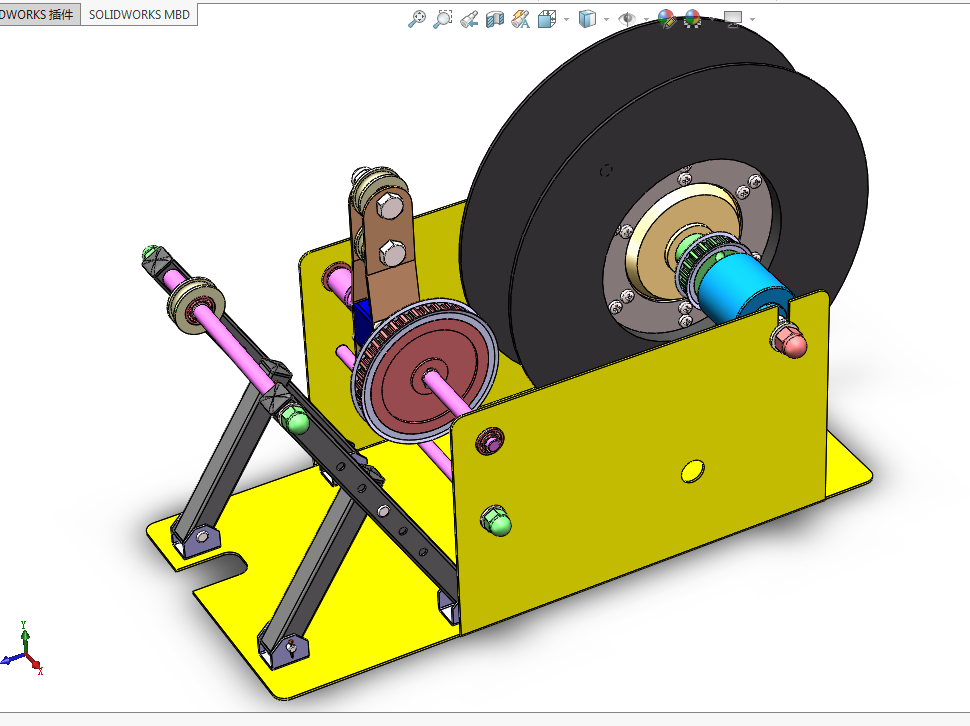This screenshot has height=726, width=970.
Task: Expand the Hide/Show Items dropdown arrow
Action: pyautogui.click(x=646, y=19)
